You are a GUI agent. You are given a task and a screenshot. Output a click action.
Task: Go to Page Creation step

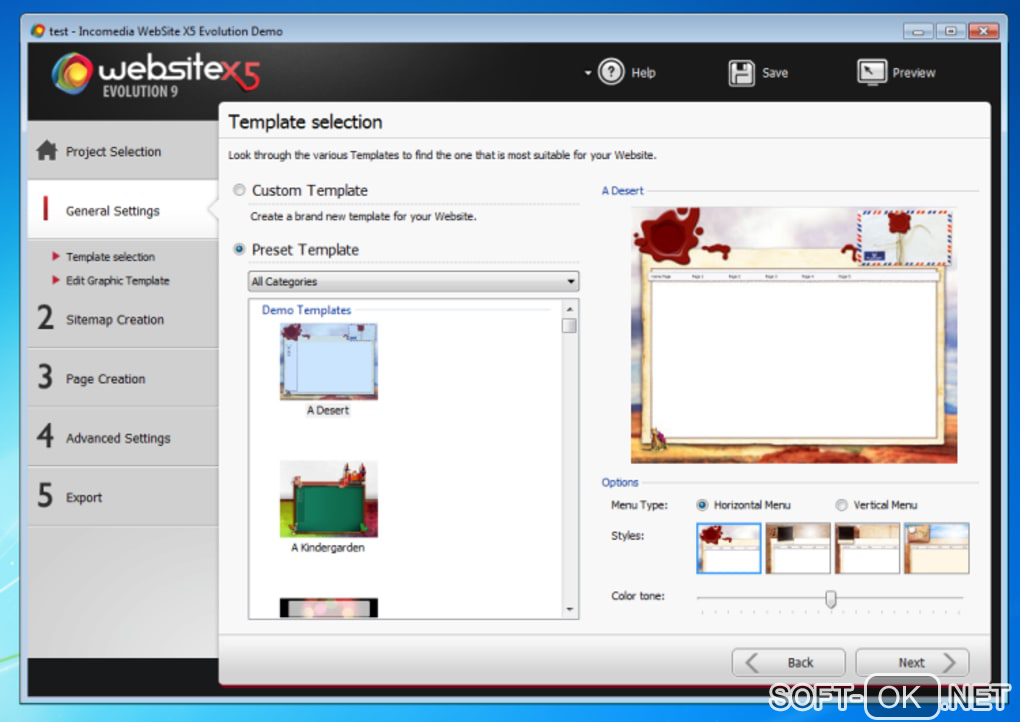click(123, 378)
